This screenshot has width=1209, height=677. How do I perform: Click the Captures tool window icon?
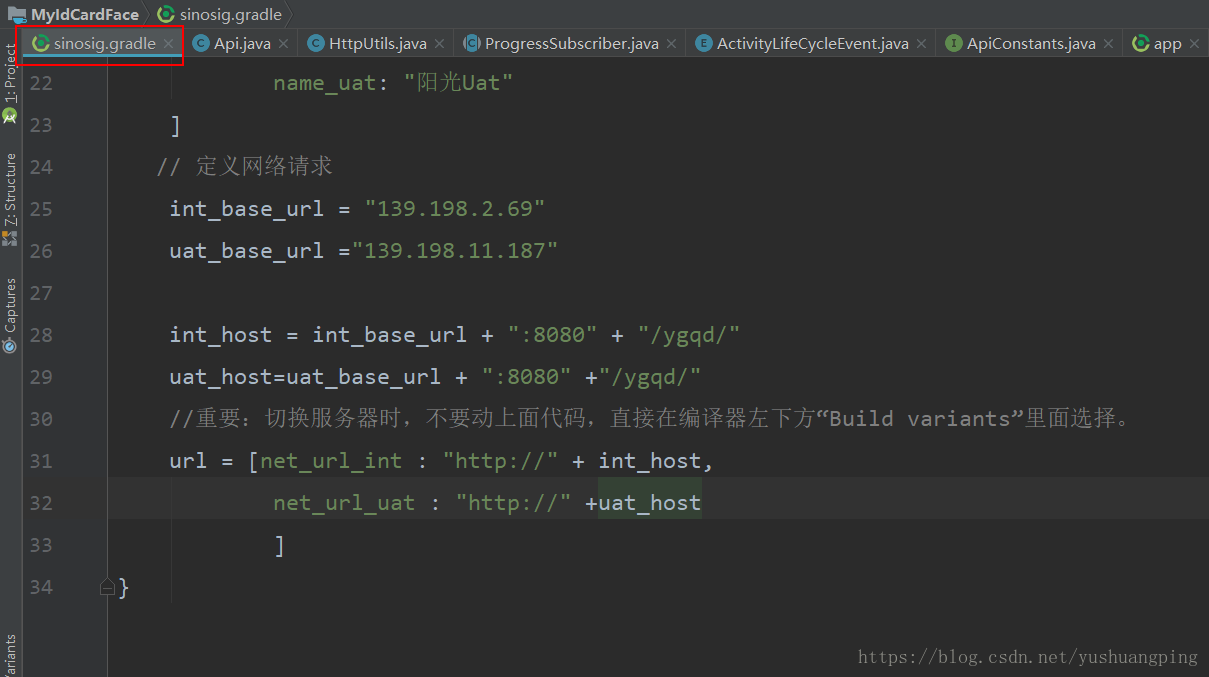[x=10, y=345]
